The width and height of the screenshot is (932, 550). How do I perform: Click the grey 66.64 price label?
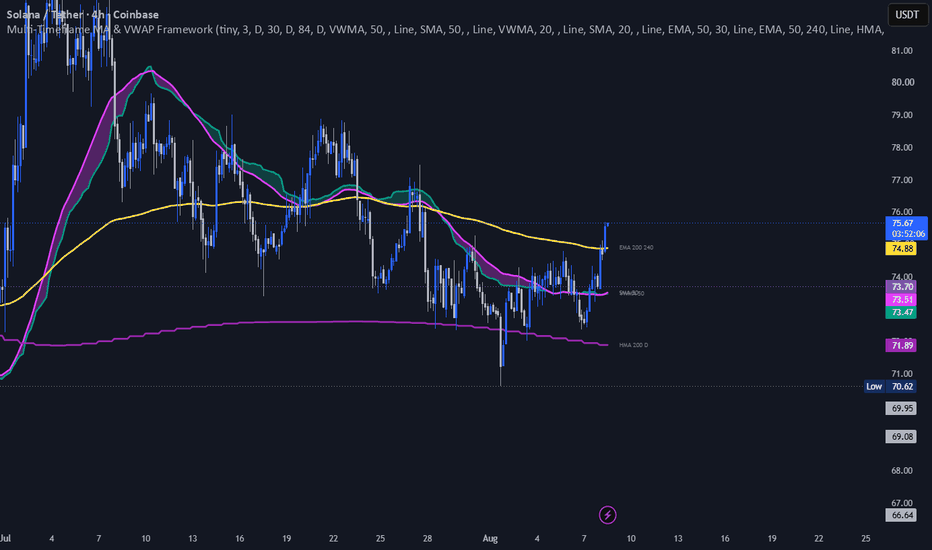point(901,516)
